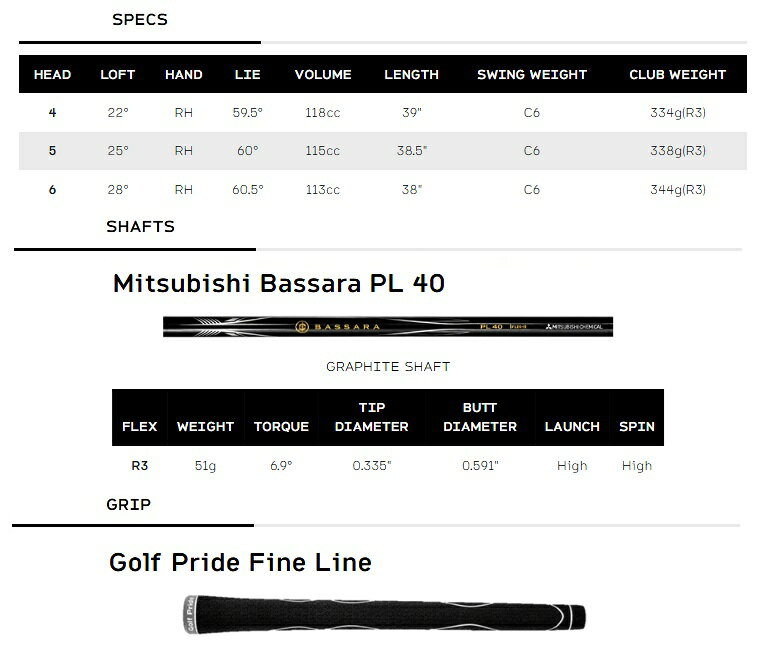Click the TIP DIAMETER column header
The height and width of the screenshot is (660, 780).
(372, 417)
